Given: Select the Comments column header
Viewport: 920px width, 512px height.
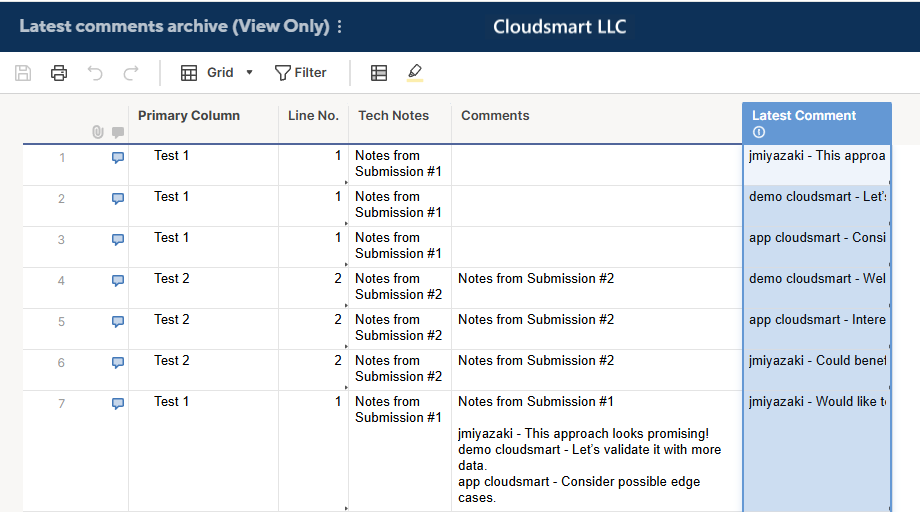Looking at the screenshot, I should pyautogui.click(x=597, y=124).
